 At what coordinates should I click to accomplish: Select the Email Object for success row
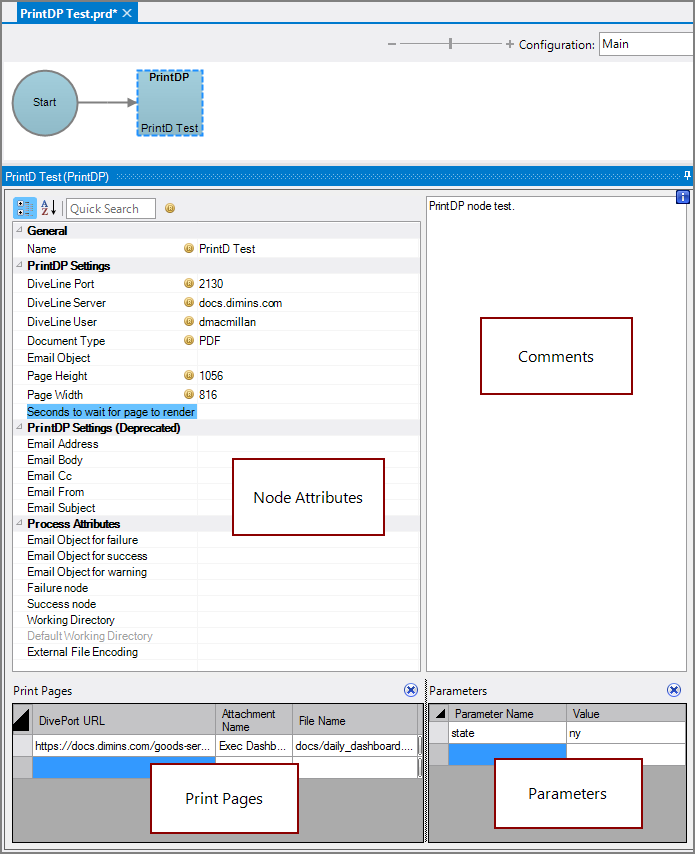pyautogui.click(x=216, y=556)
